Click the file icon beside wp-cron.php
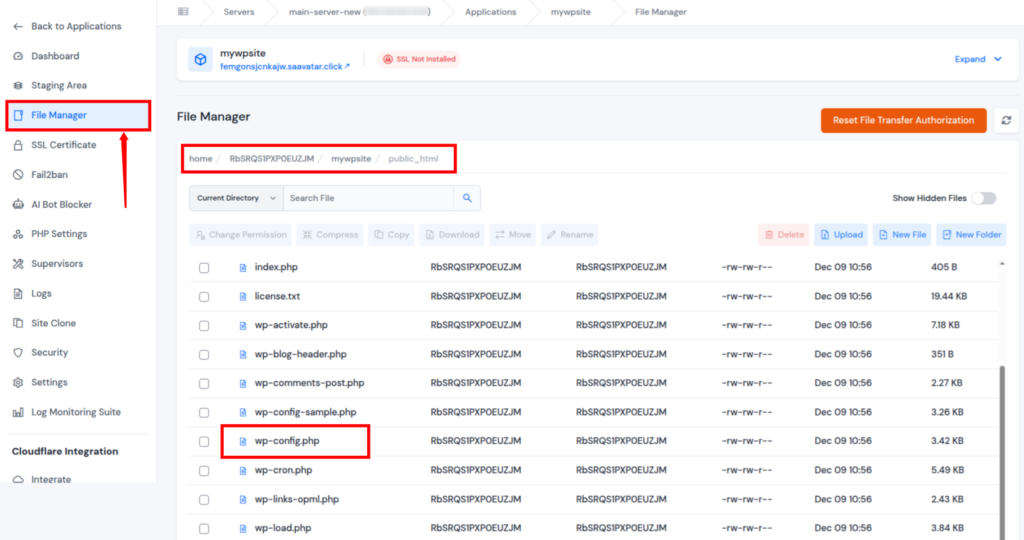The height and width of the screenshot is (540, 1024). point(242,470)
